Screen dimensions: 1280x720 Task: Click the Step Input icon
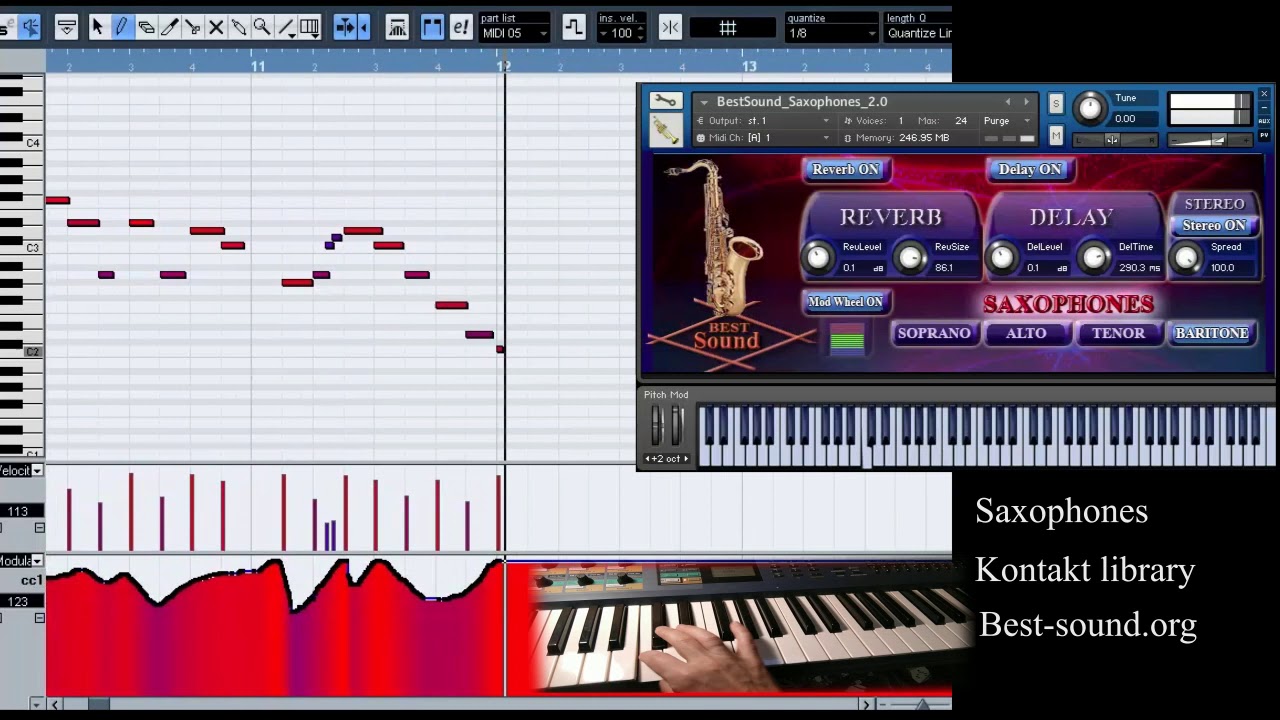(573, 27)
